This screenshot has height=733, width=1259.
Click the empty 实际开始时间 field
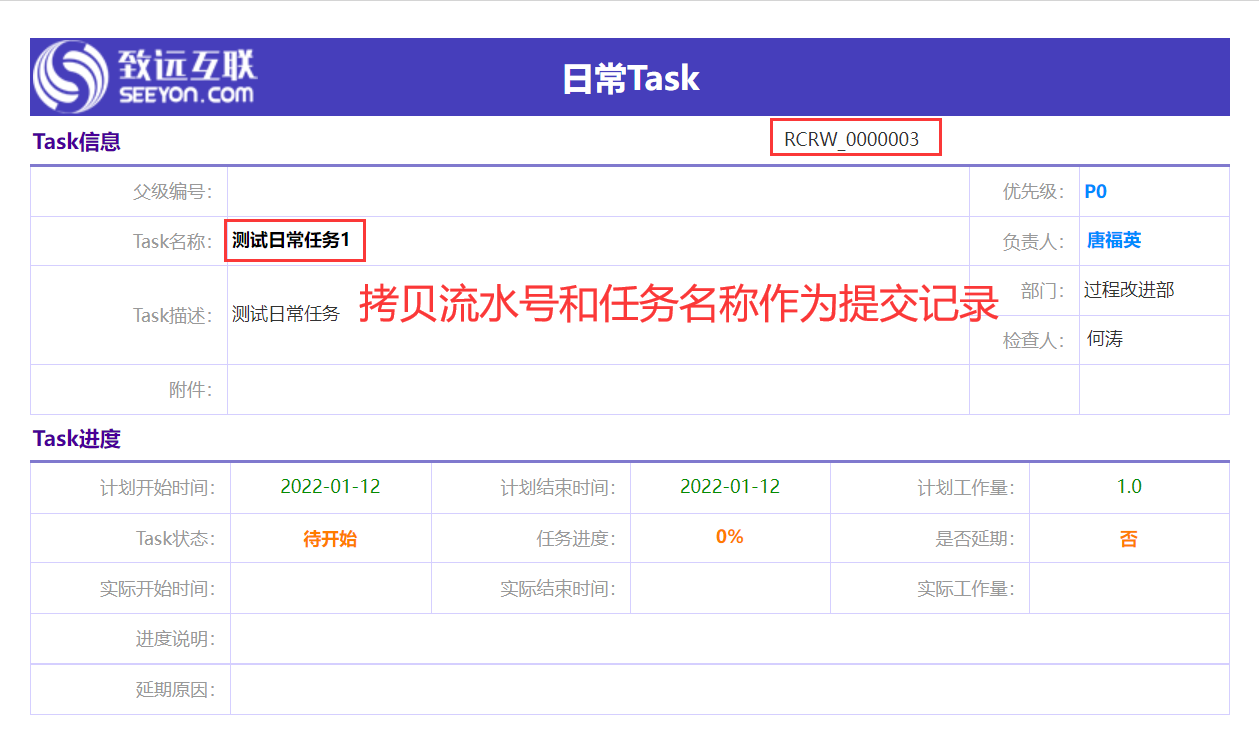click(330, 589)
